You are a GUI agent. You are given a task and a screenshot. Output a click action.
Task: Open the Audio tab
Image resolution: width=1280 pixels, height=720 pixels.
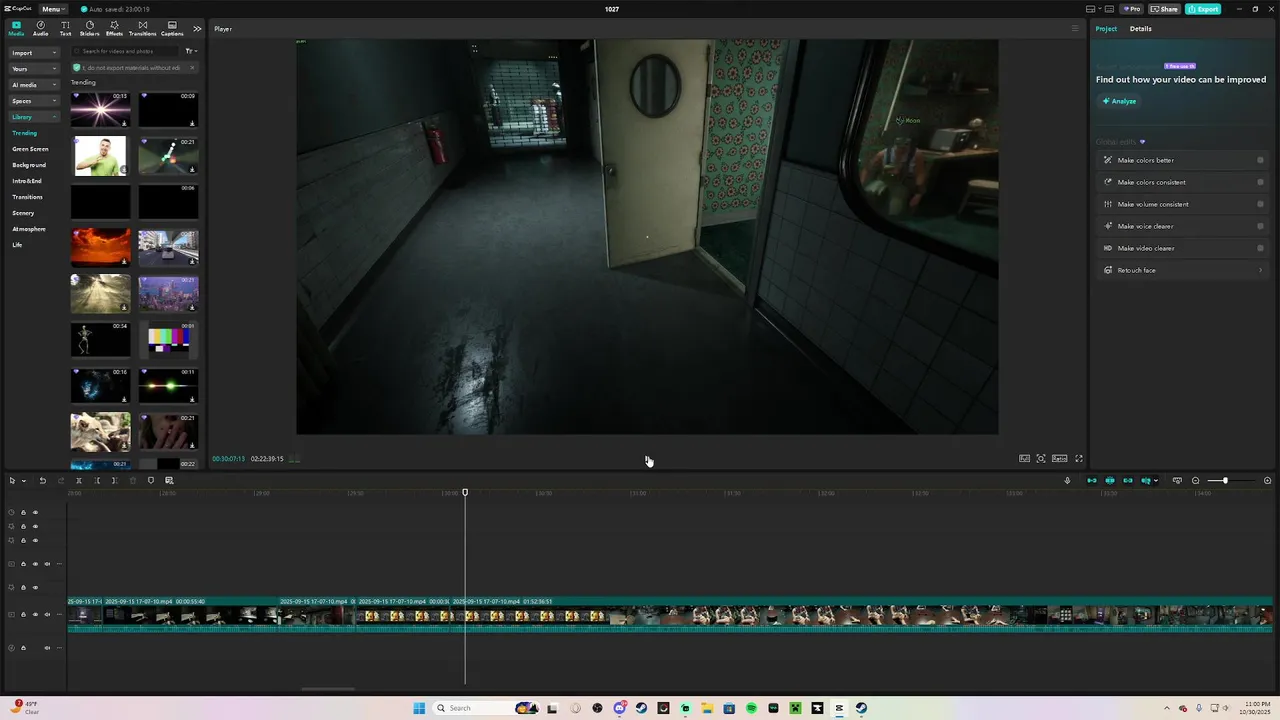40,28
